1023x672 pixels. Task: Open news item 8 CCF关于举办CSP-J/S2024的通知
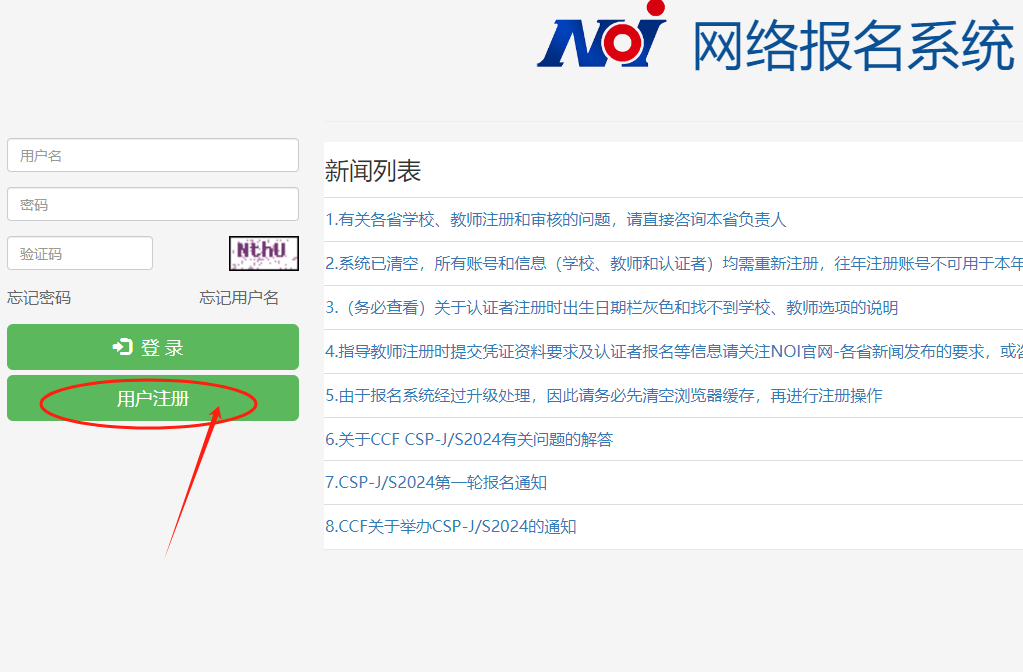451,527
